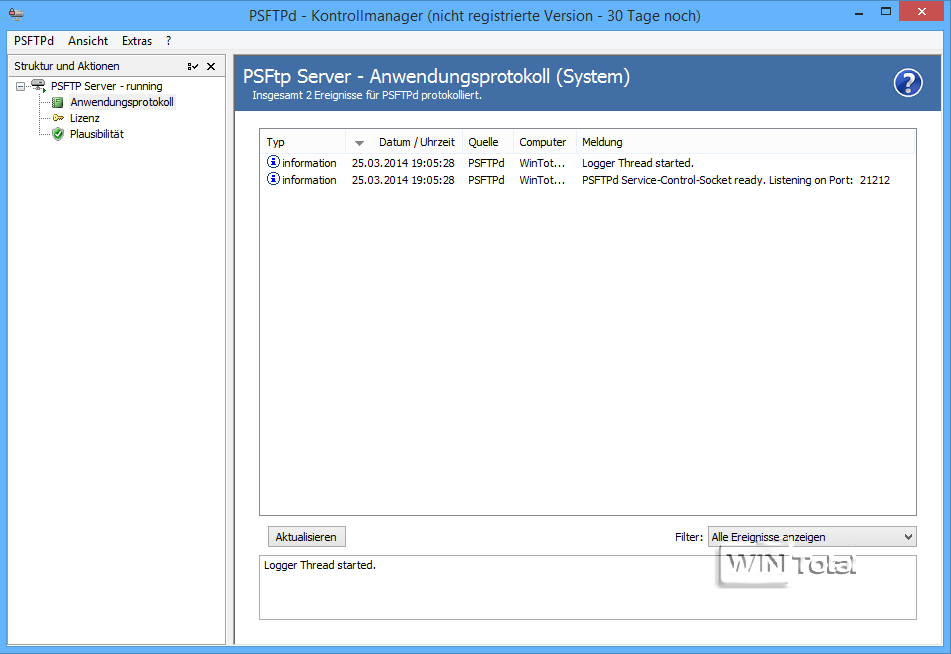Click the message detail text box

pos(588,587)
